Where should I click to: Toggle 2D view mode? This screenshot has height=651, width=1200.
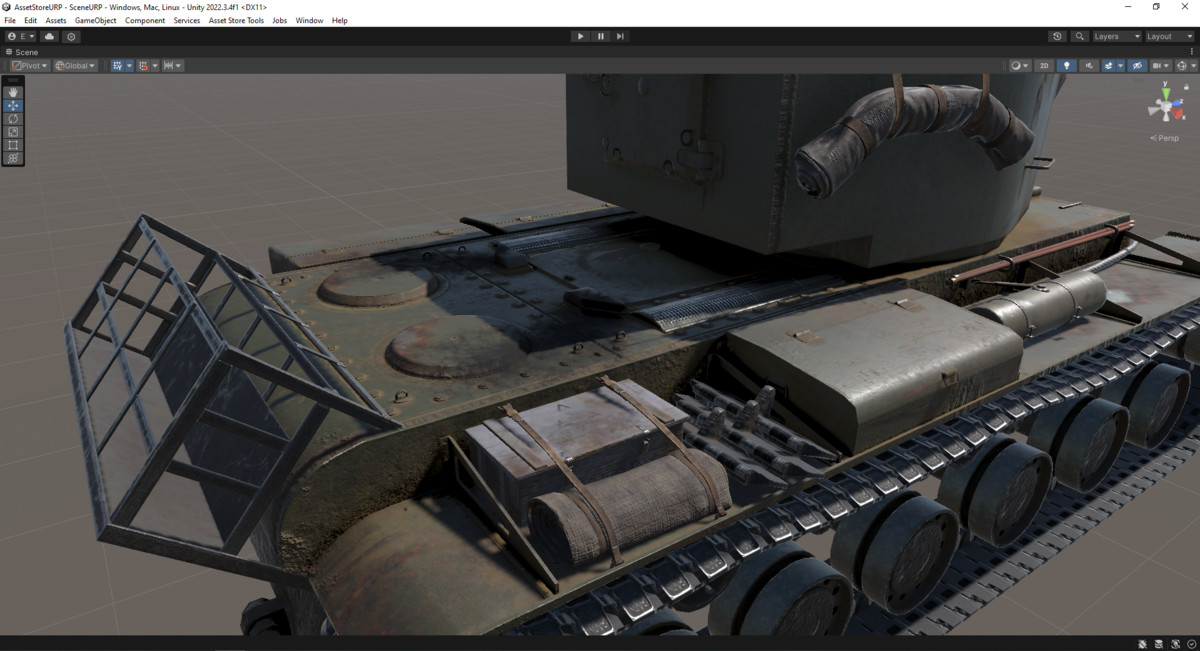[x=1045, y=65]
